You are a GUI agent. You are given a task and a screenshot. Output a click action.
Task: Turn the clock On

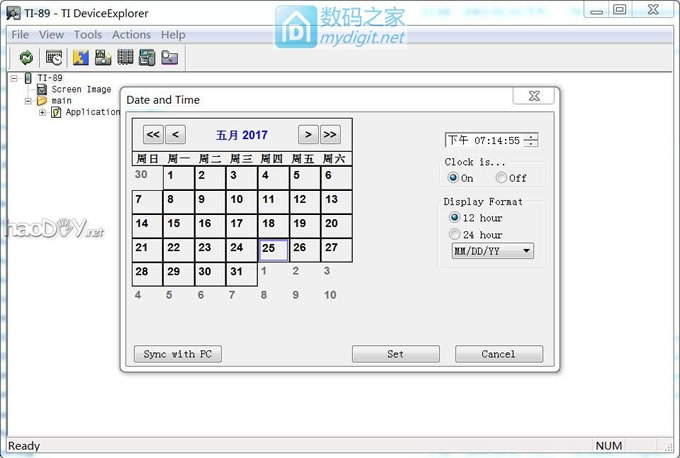(x=454, y=178)
